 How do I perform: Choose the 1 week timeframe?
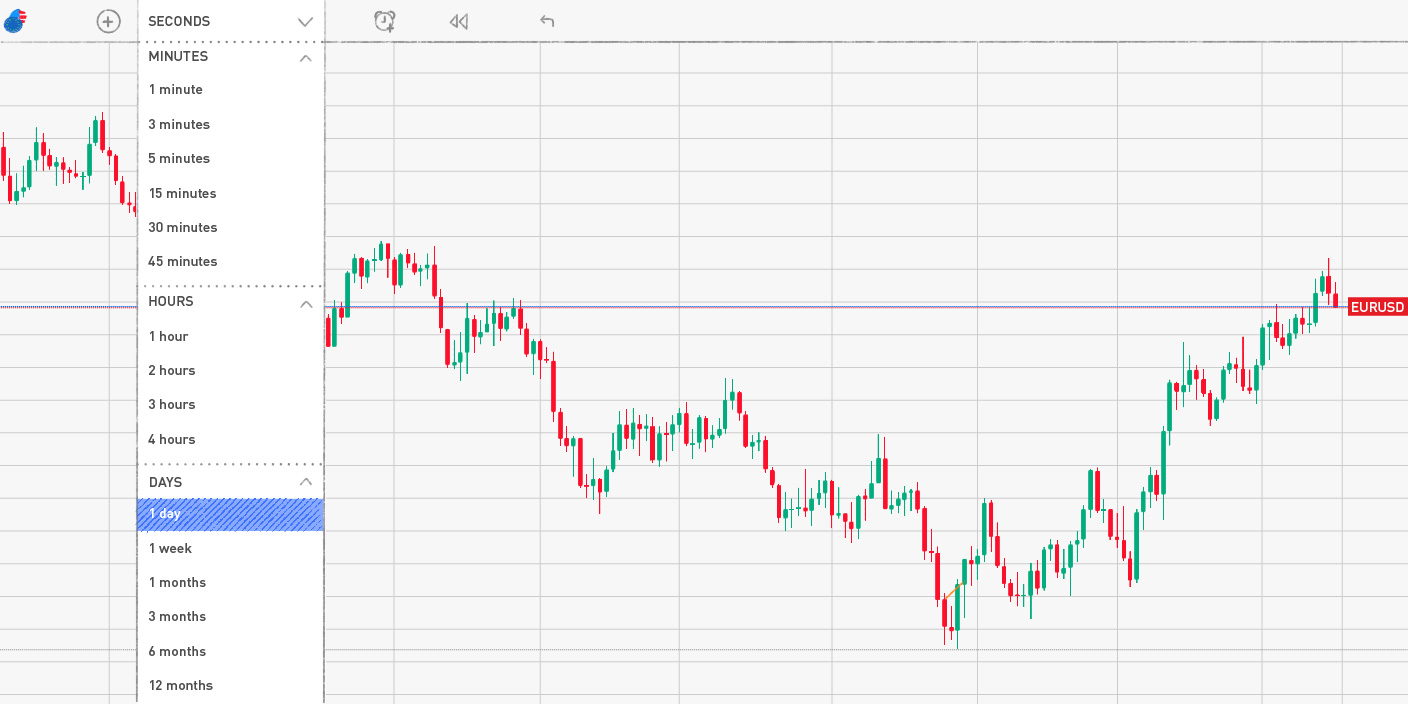(x=168, y=548)
